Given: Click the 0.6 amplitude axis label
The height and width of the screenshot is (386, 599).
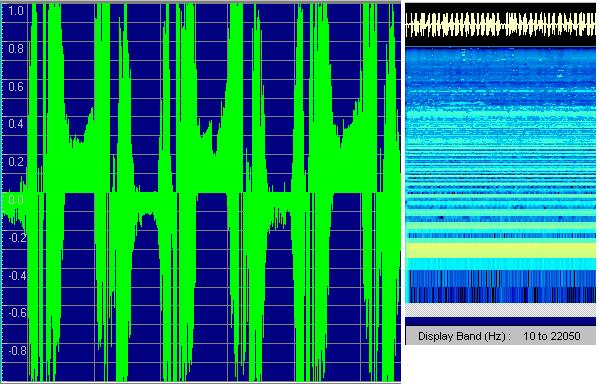Looking at the screenshot, I should click(x=16, y=87).
